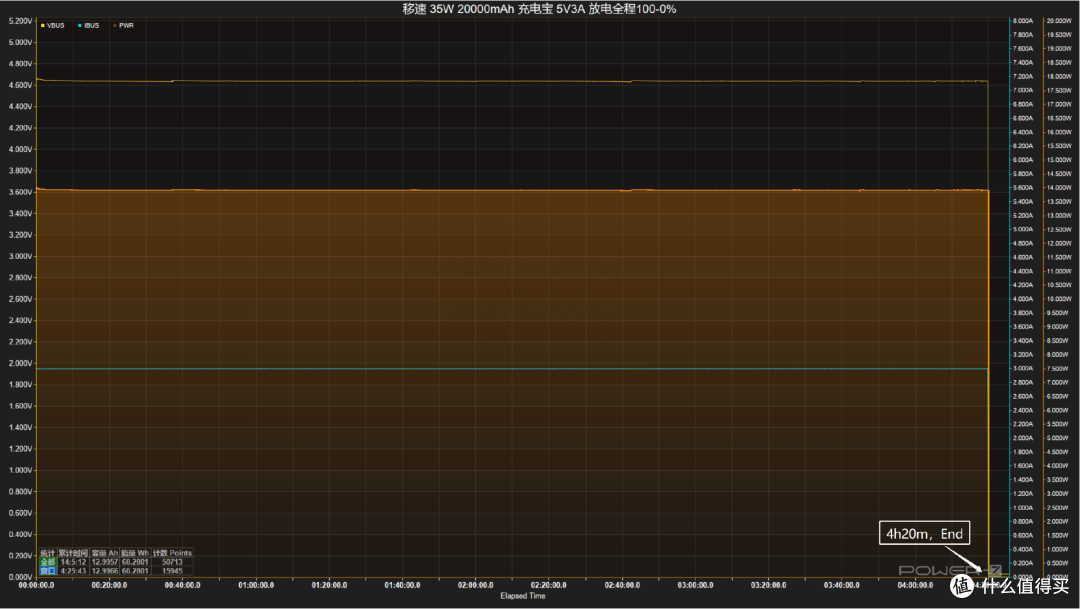
Task: Click the 50713 points count cell
Action: [172, 562]
